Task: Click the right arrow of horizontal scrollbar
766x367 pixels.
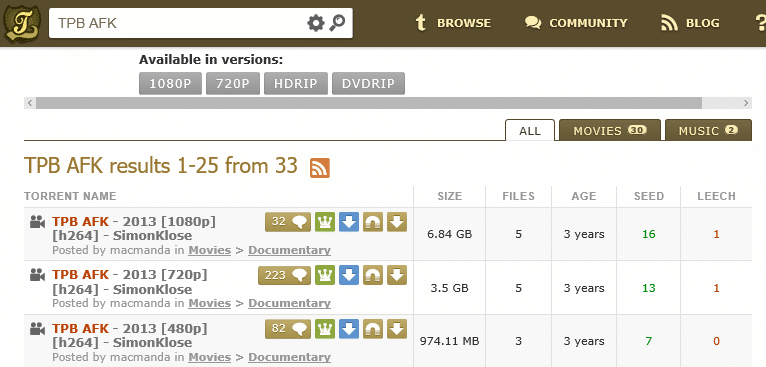Action: click(746, 103)
